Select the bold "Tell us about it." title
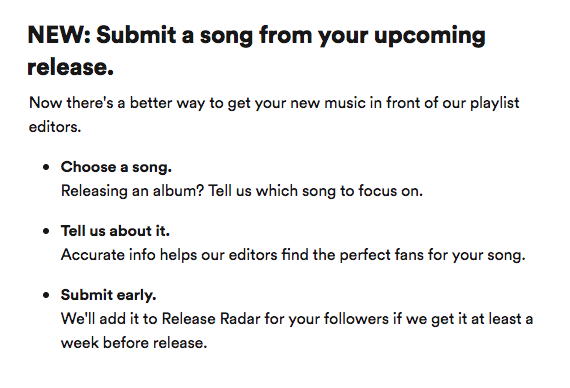The height and width of the screenshot is (388, 570). (x=115, y=231)
